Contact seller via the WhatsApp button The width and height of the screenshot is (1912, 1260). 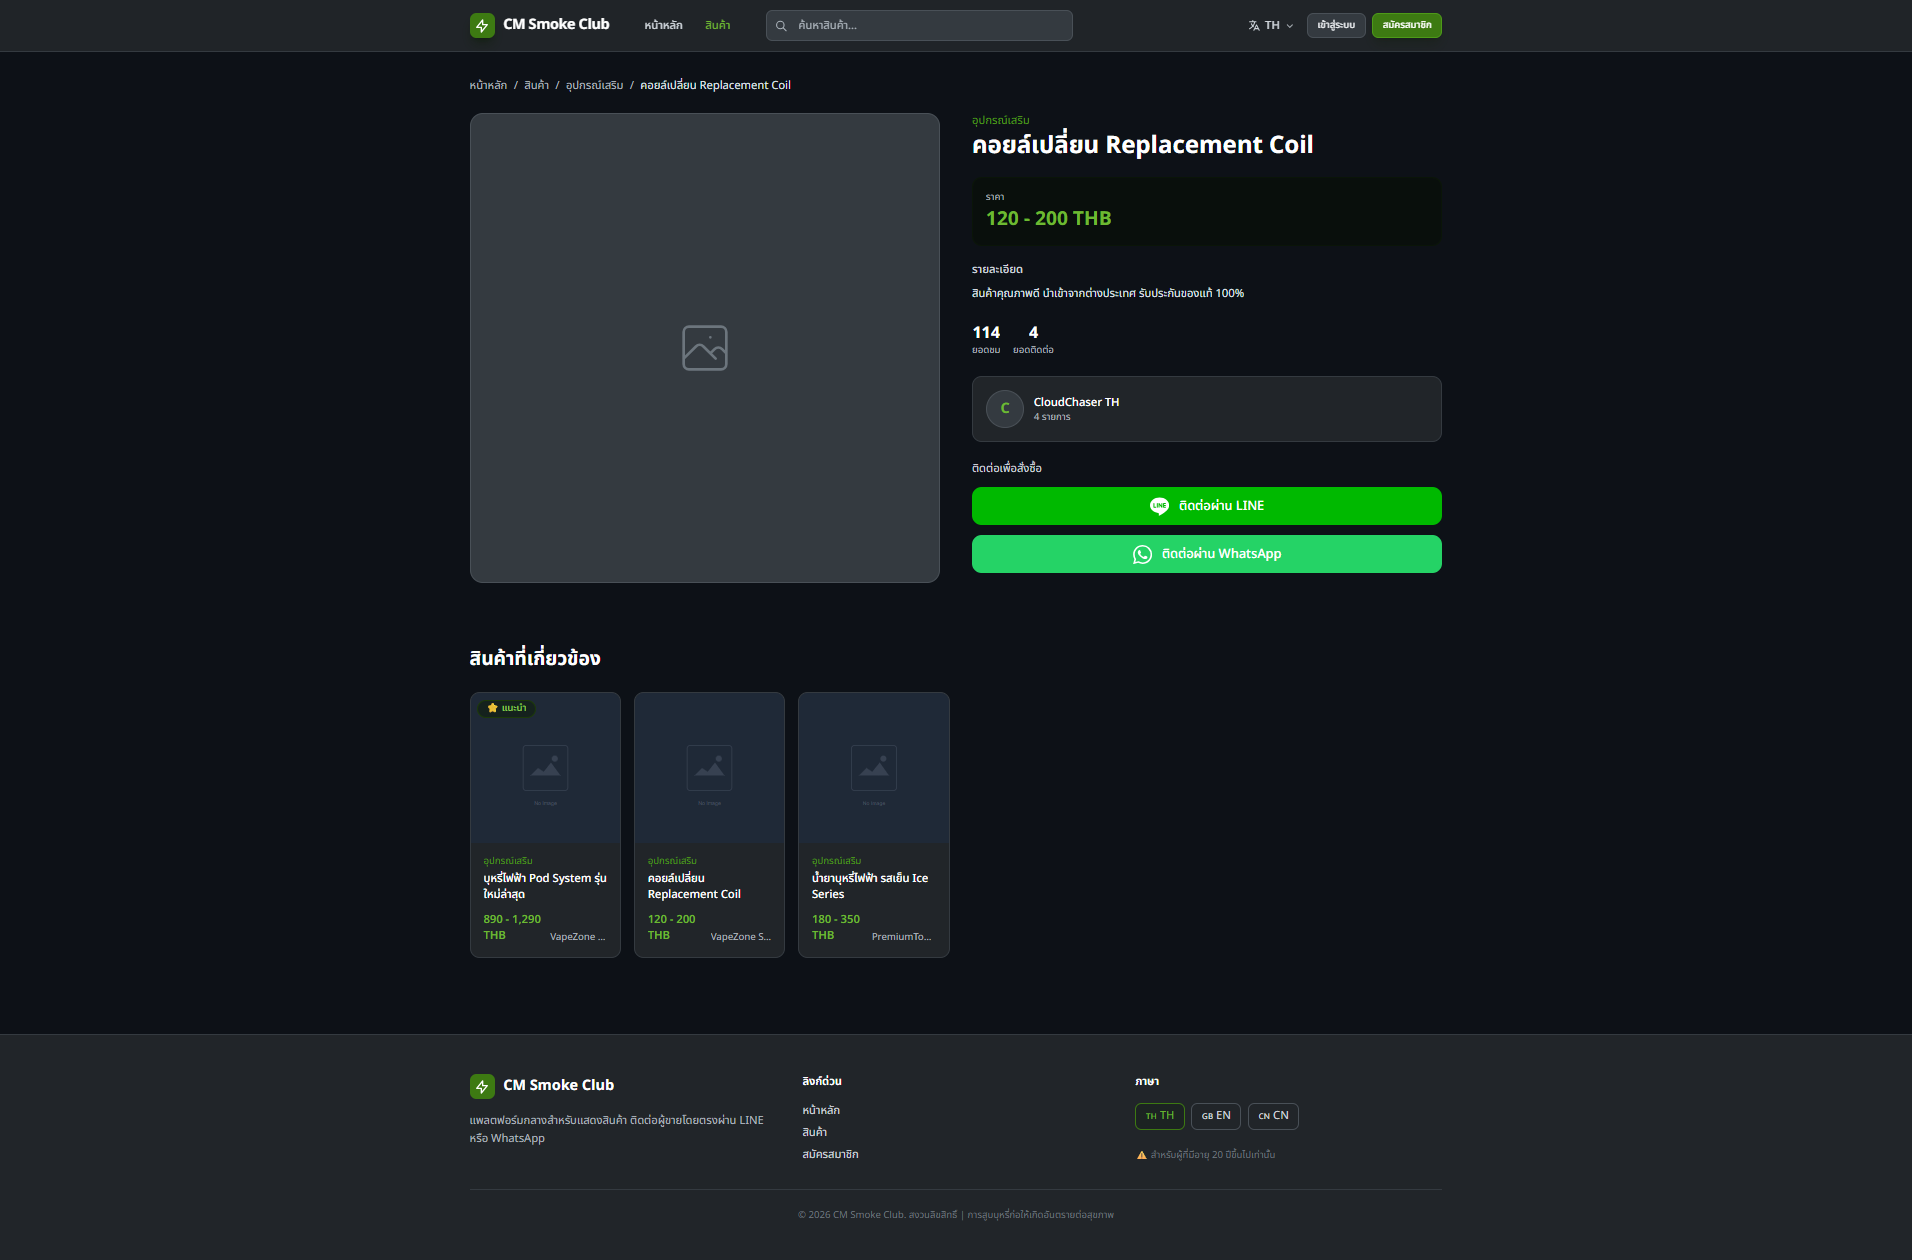(x=1206, y=554)
